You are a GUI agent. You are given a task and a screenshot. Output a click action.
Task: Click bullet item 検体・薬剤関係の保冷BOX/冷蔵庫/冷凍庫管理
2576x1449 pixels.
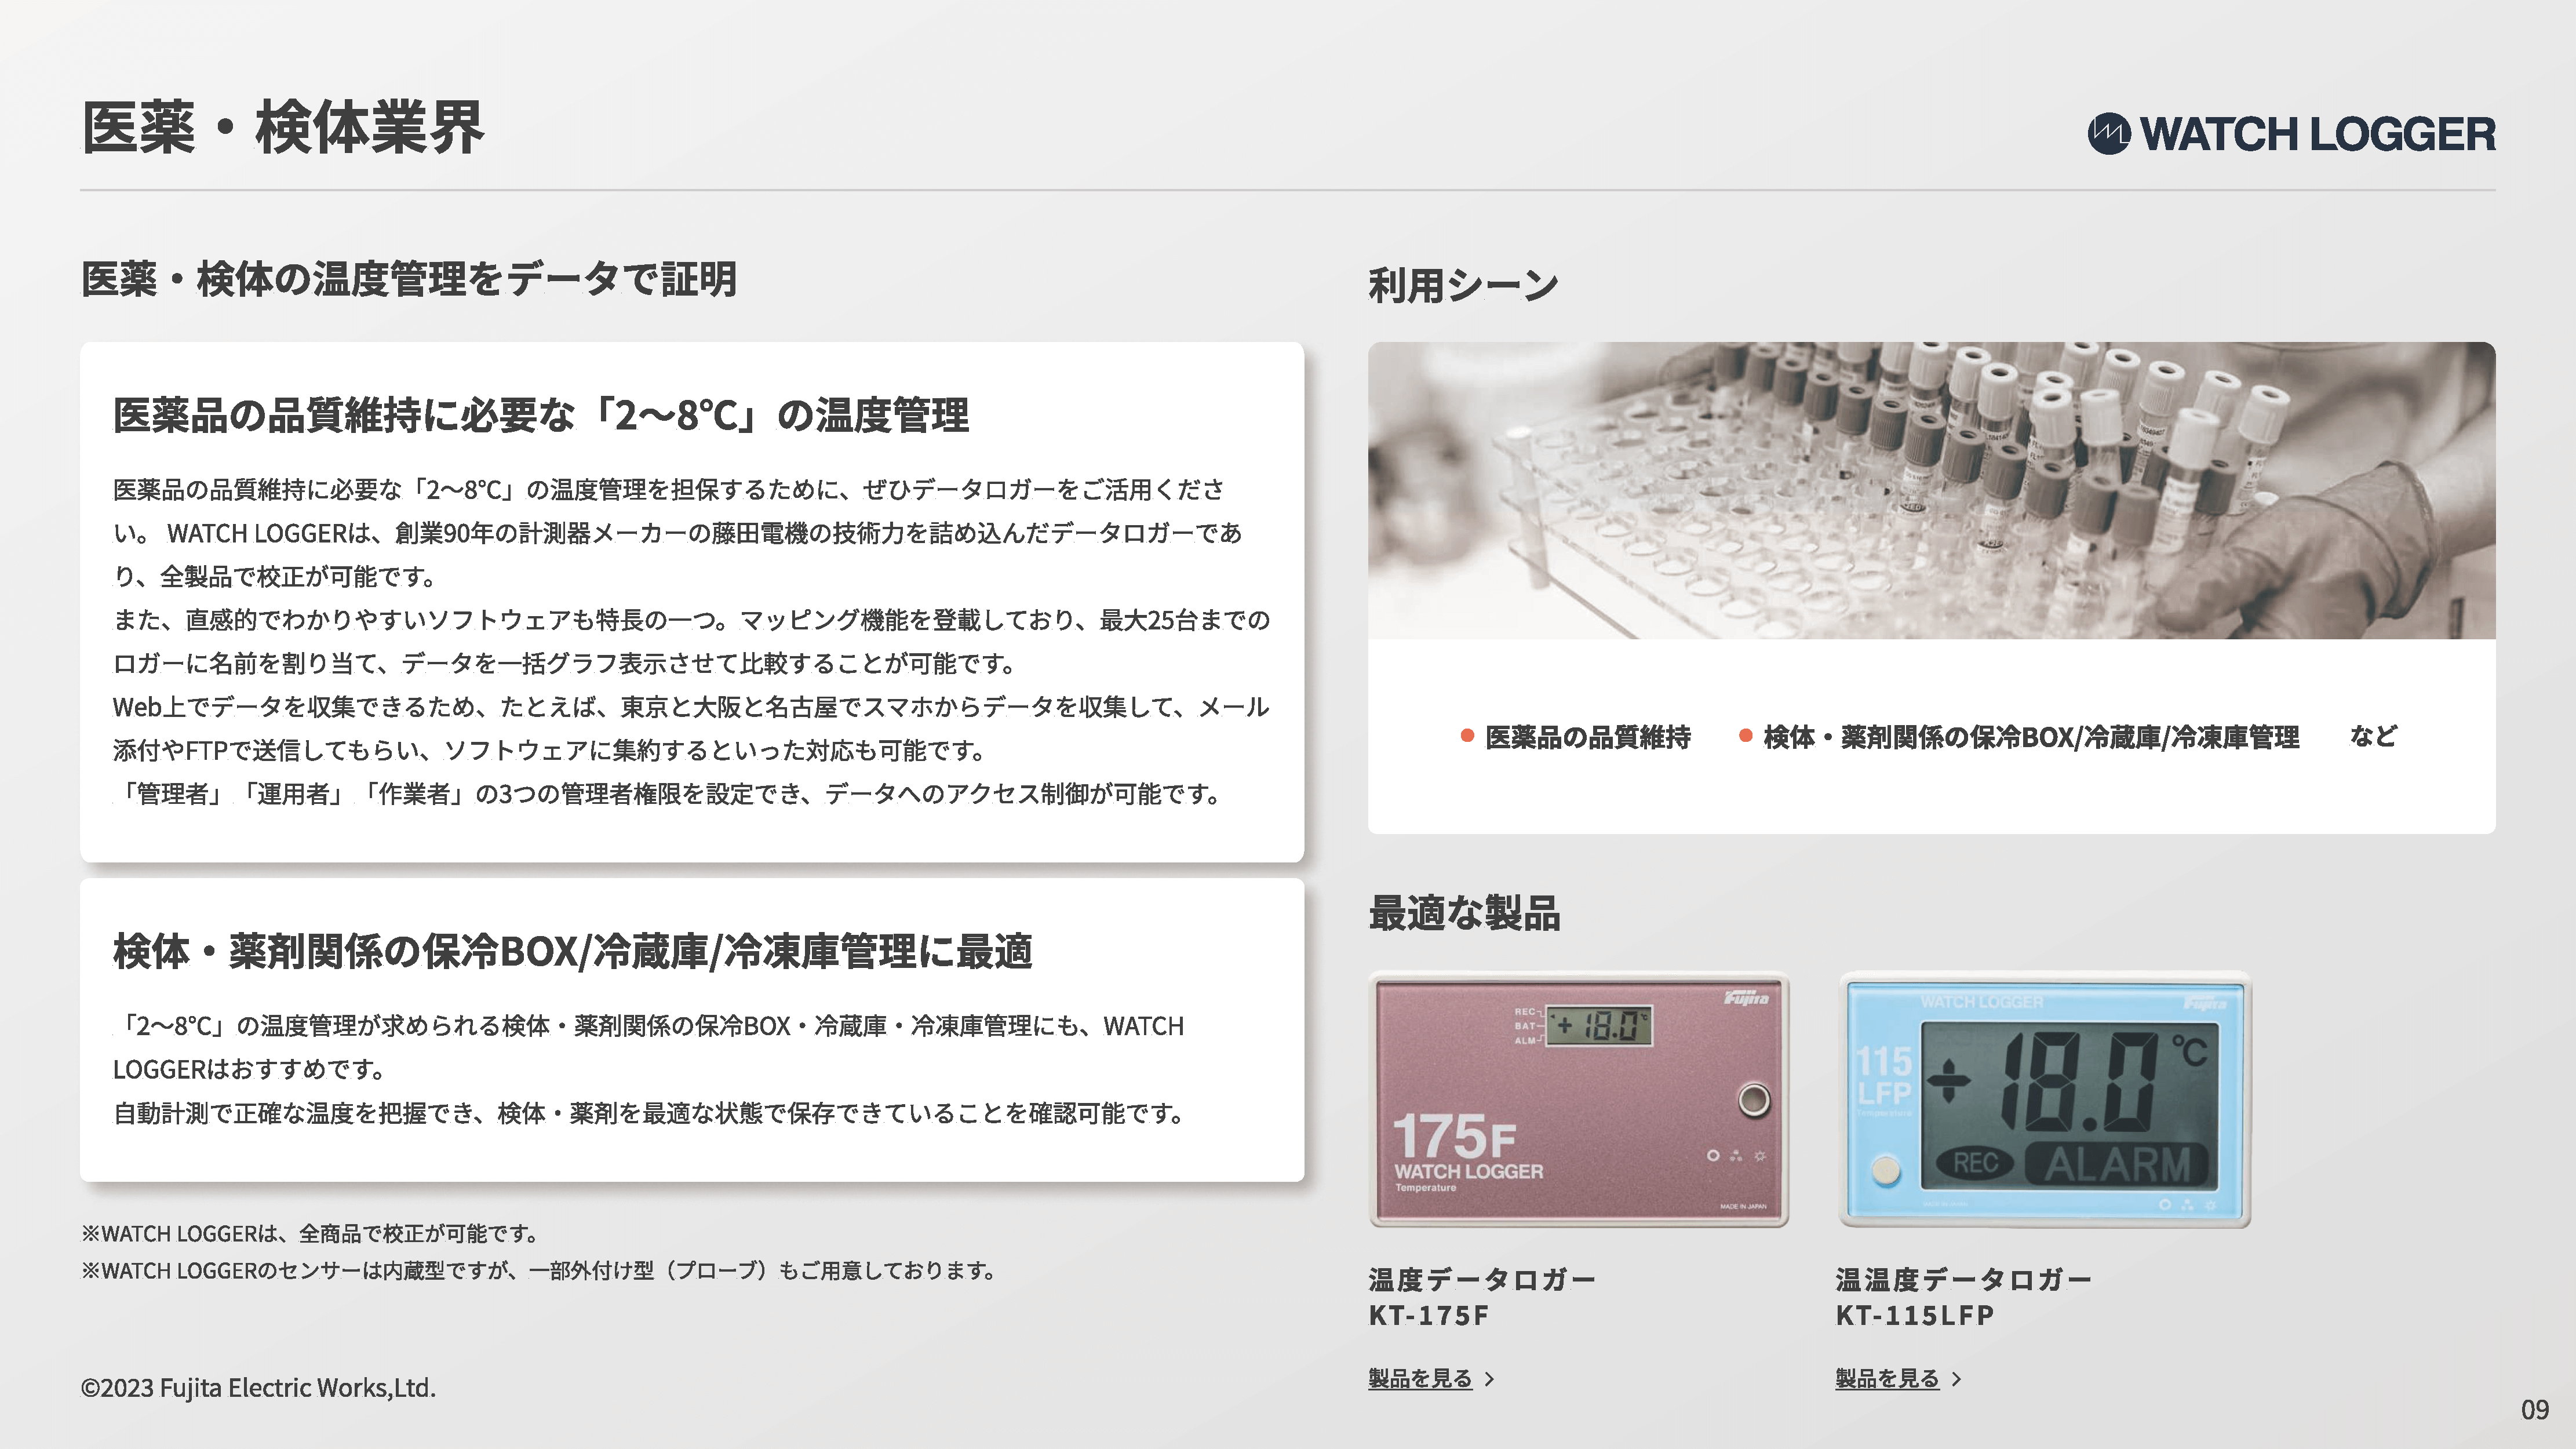(2031, 737)
